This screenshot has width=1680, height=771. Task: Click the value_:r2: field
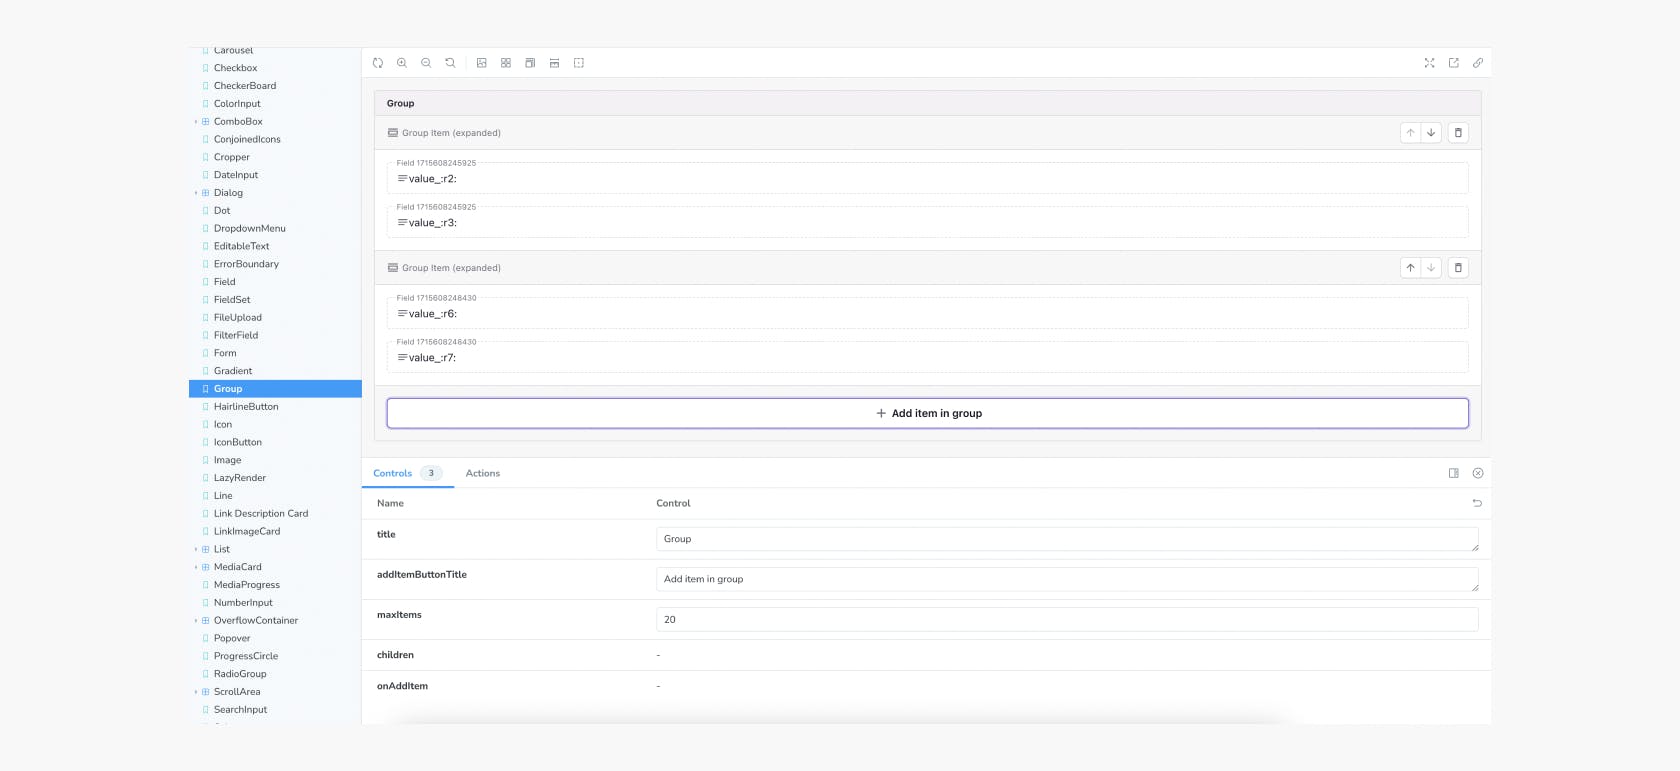click(x=928, y=178)
